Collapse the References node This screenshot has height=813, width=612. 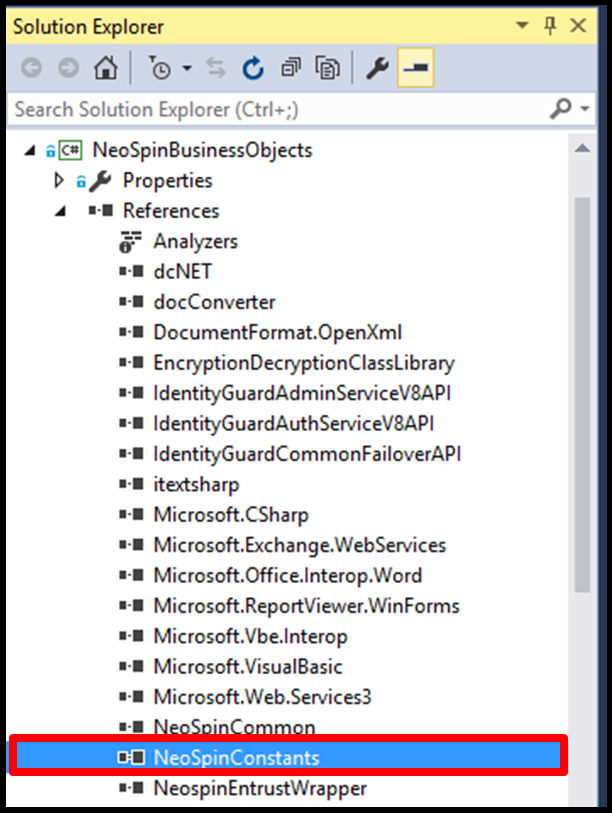coord(61,211)
